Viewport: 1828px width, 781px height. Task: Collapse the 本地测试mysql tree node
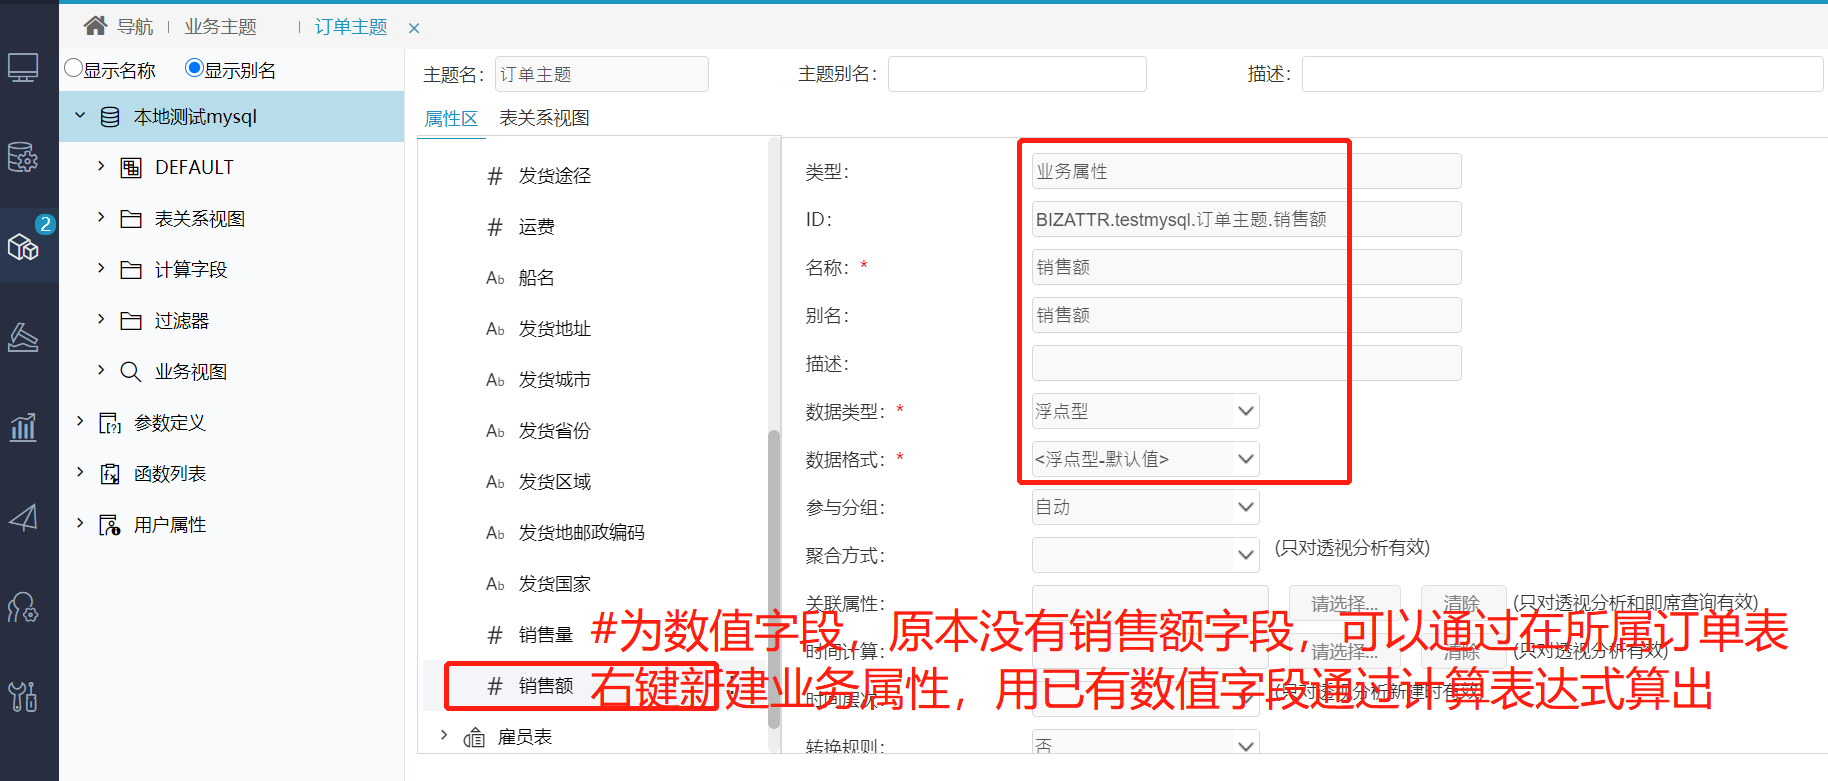click(80, 116)
